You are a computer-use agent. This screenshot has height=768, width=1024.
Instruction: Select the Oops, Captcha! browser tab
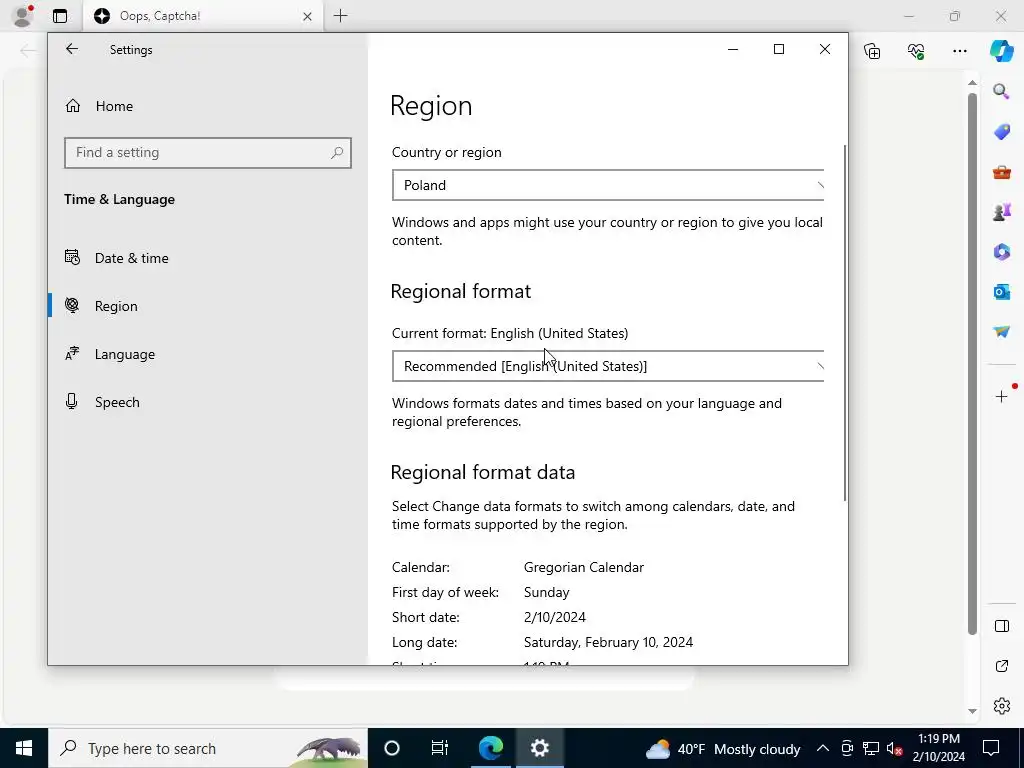point(202,16)
